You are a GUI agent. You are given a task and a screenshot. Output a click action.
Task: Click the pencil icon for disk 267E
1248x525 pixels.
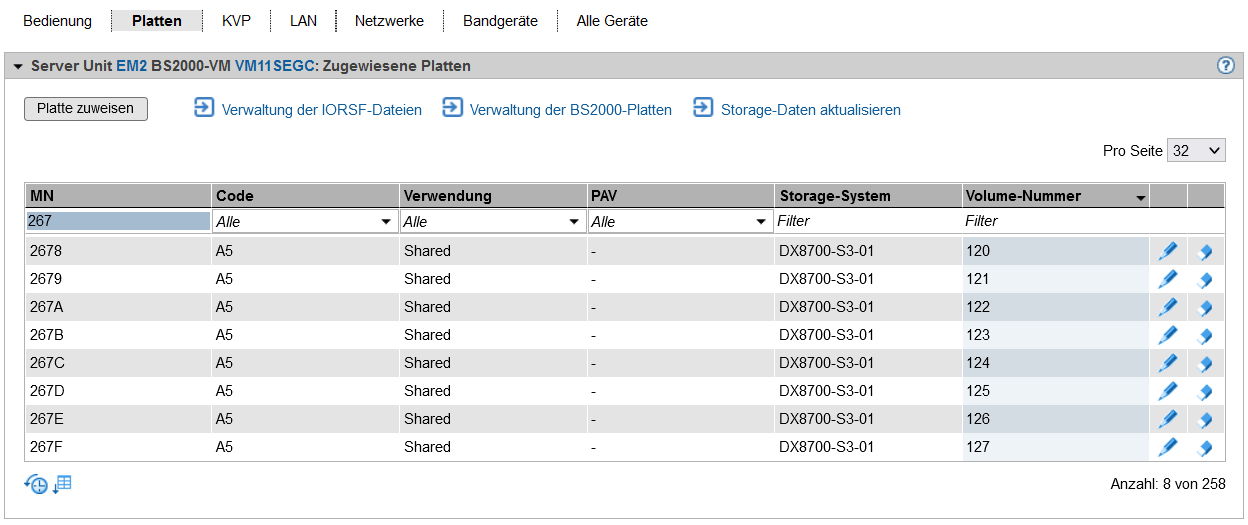pyautogui.click(x=1167, y=419)
